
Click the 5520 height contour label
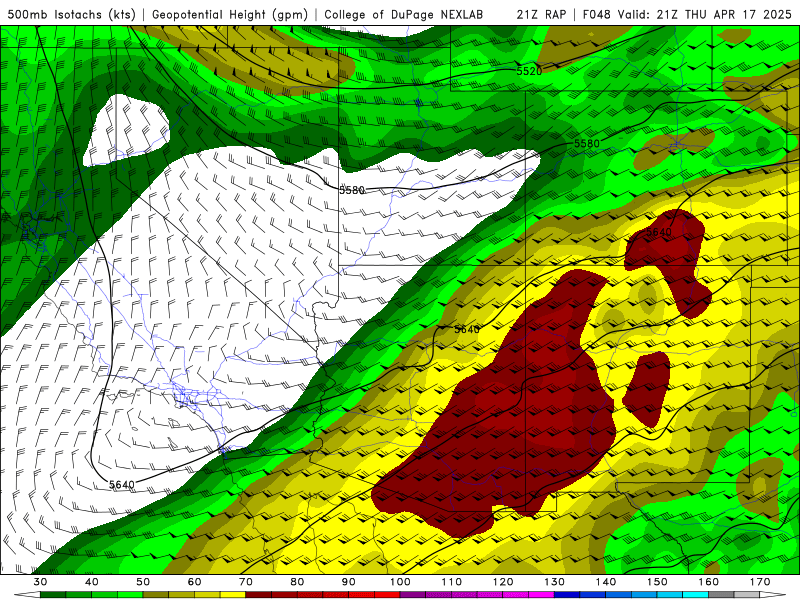529,71
